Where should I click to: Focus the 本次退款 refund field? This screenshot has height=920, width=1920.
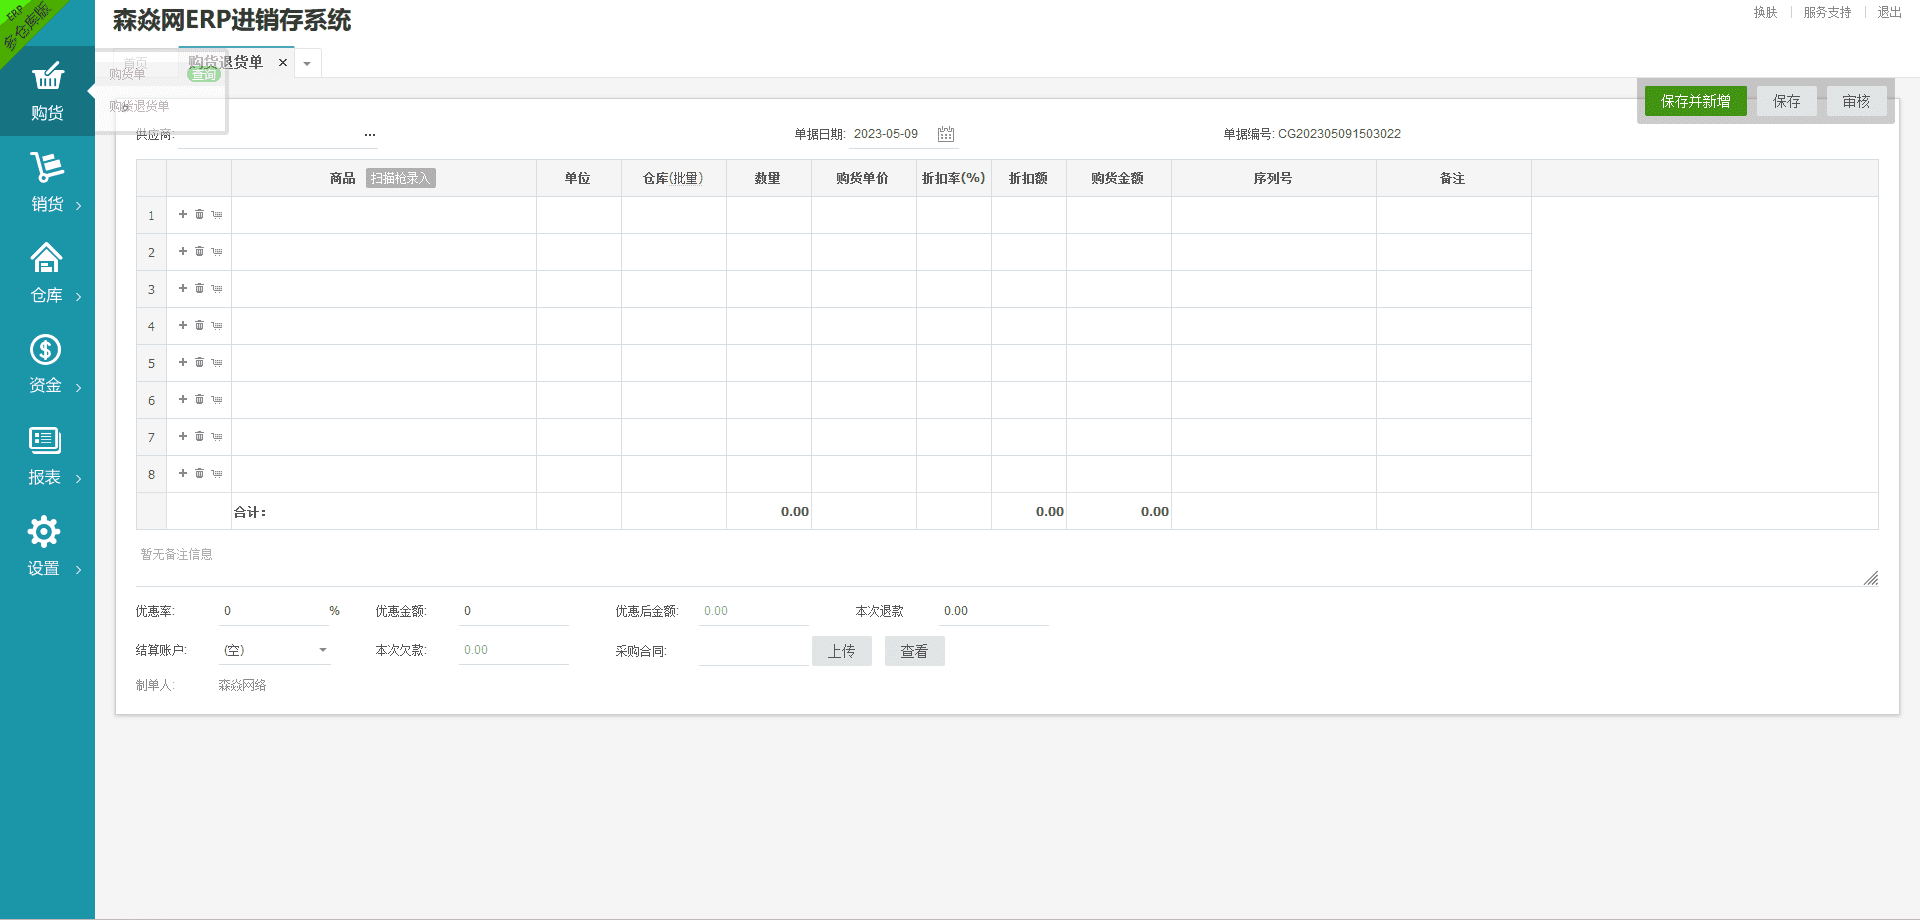pyautogui.click(x=994, y=611)
